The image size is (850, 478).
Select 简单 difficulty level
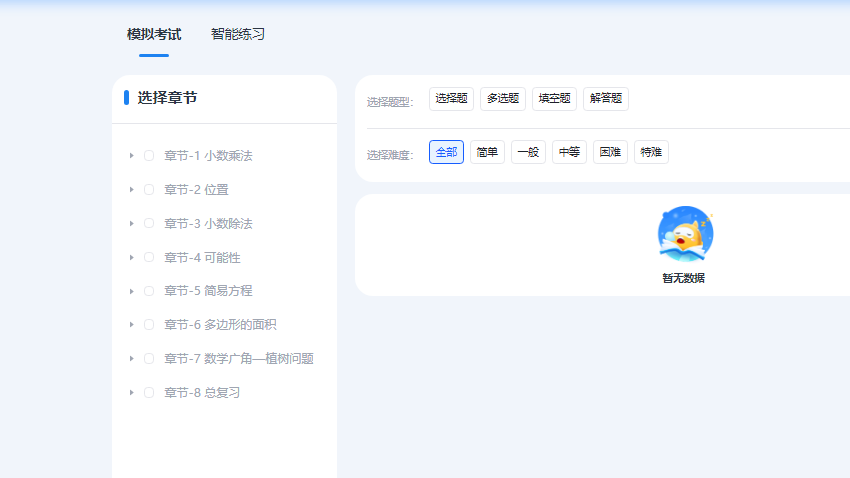(487, 152)
